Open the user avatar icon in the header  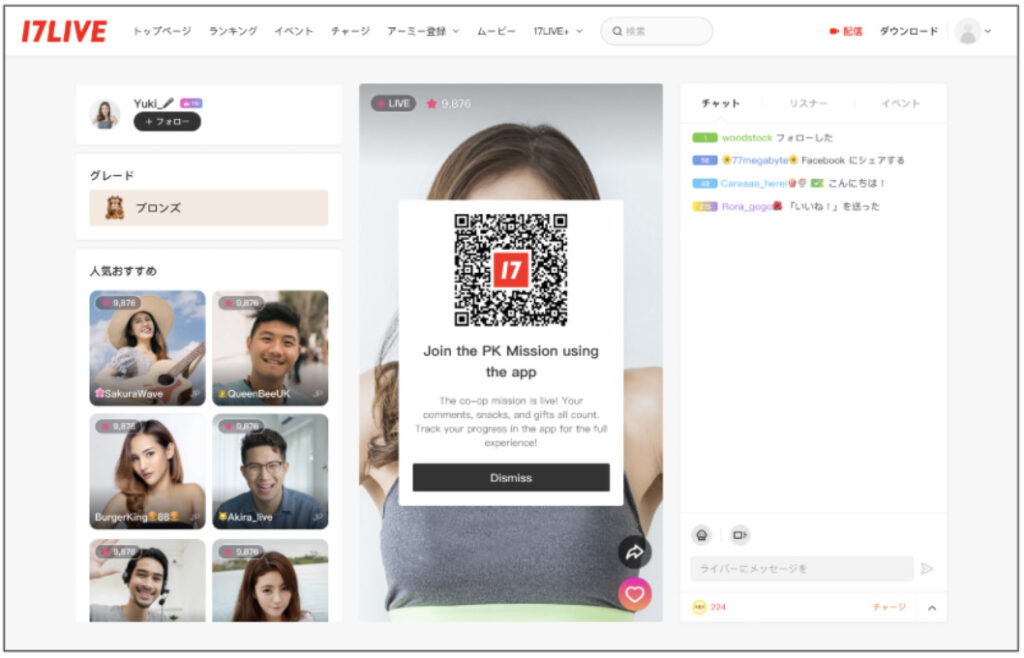[x=968, y=31]
